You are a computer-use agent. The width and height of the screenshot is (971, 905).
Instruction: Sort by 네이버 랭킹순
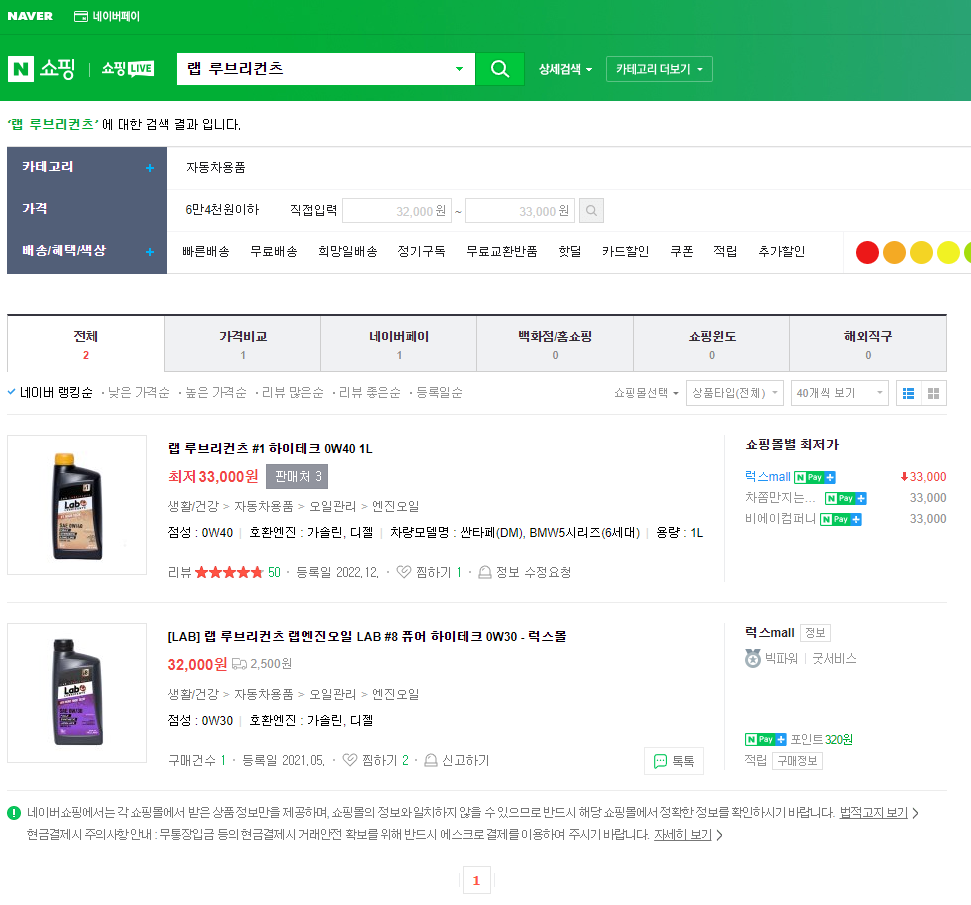pos(56,393)
